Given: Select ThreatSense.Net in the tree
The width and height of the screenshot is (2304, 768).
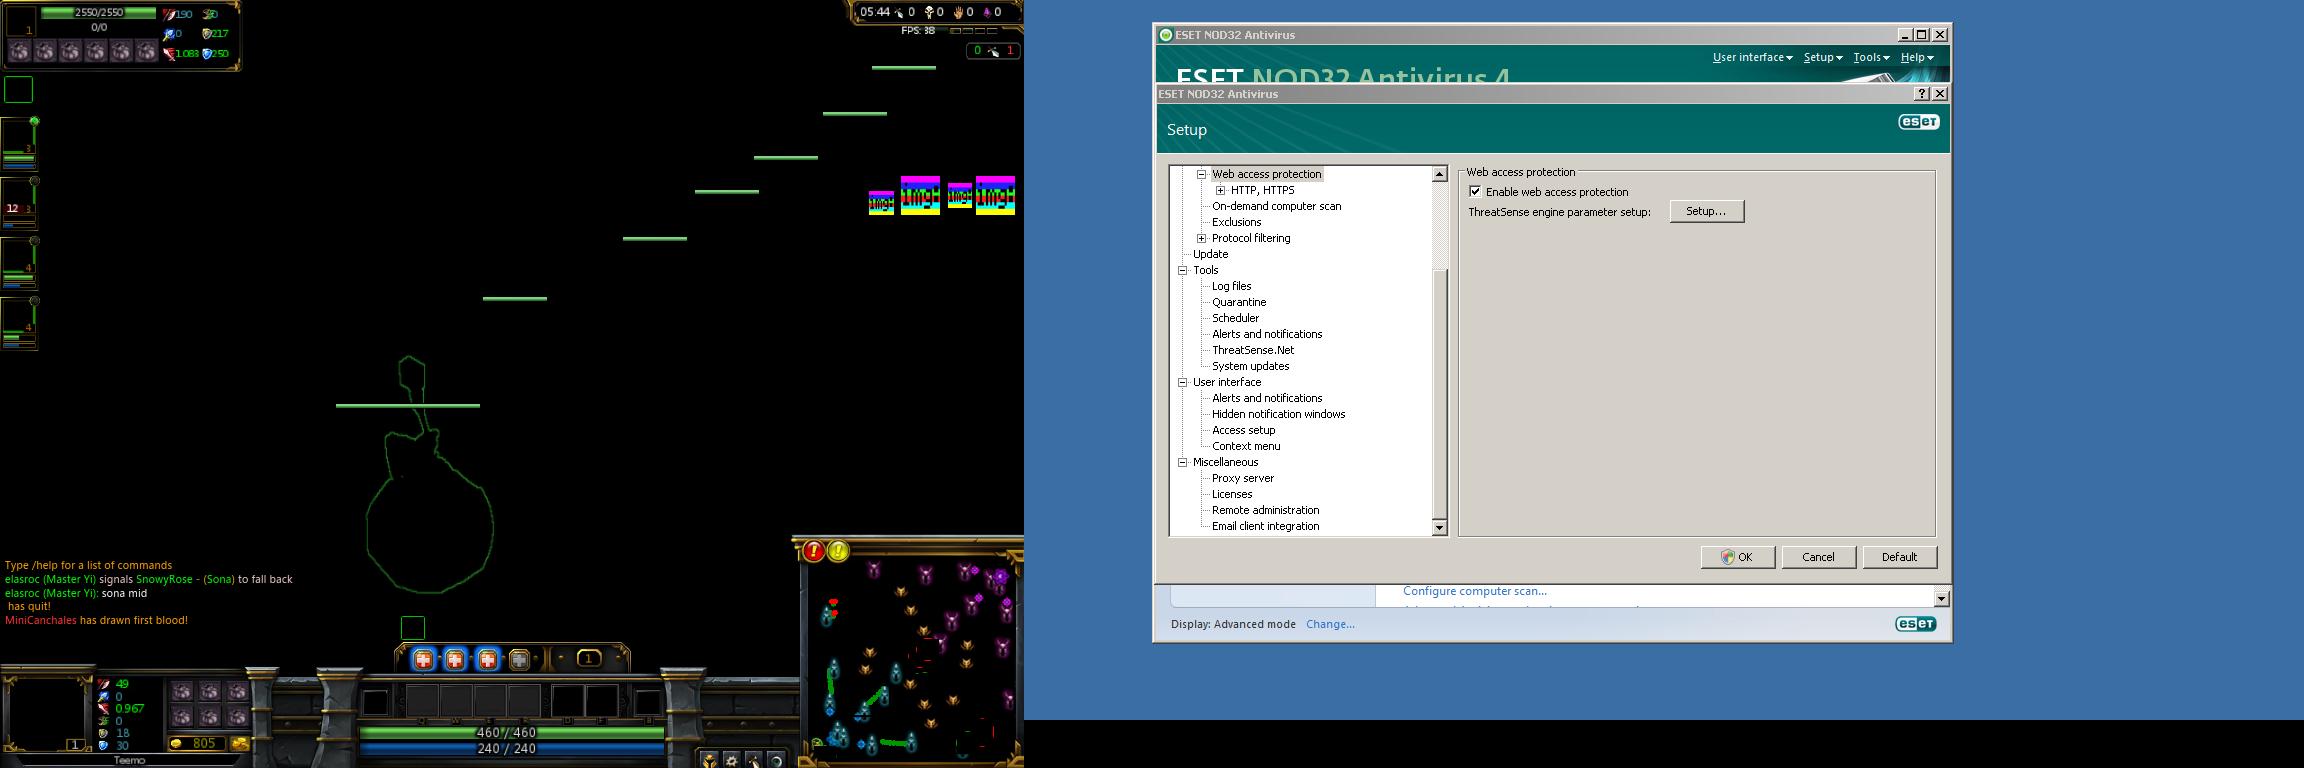Looking at the screenshot, I should [1253, 350].
